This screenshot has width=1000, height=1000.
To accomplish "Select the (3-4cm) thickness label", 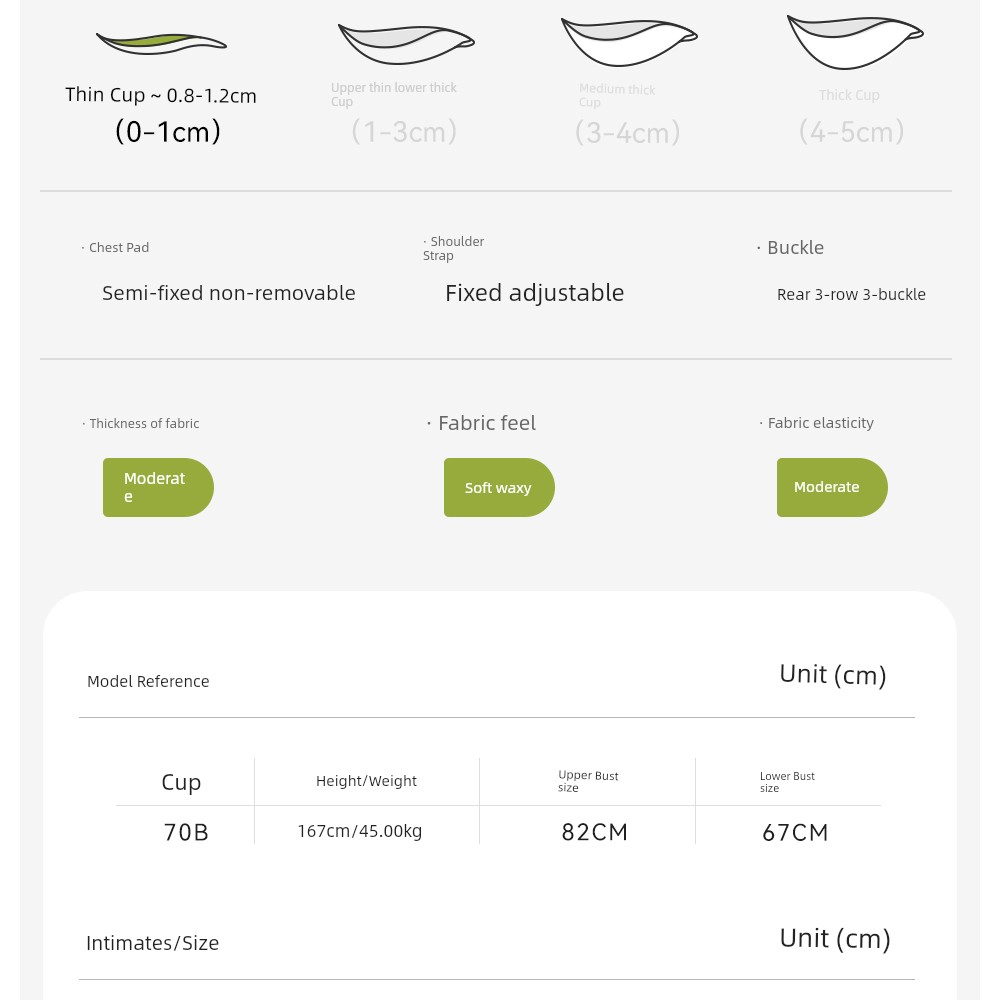I will click(628, 133).
